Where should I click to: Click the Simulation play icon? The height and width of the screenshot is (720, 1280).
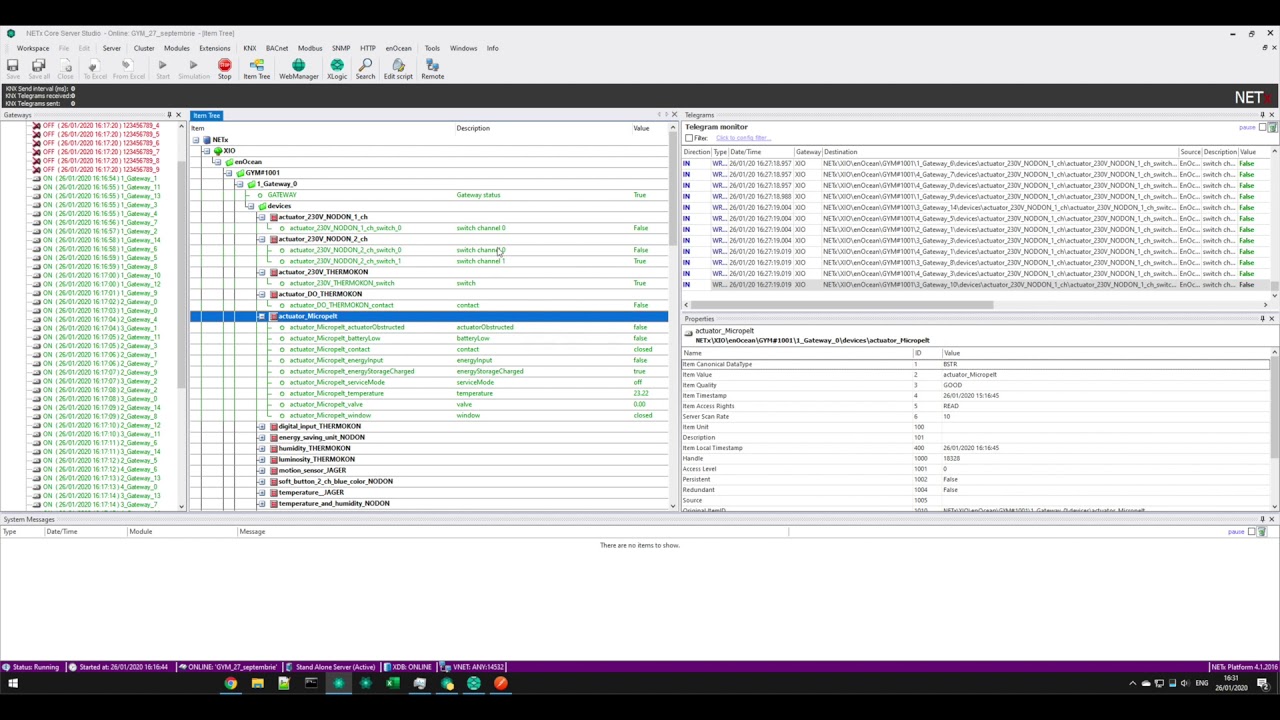click(194, 68)
